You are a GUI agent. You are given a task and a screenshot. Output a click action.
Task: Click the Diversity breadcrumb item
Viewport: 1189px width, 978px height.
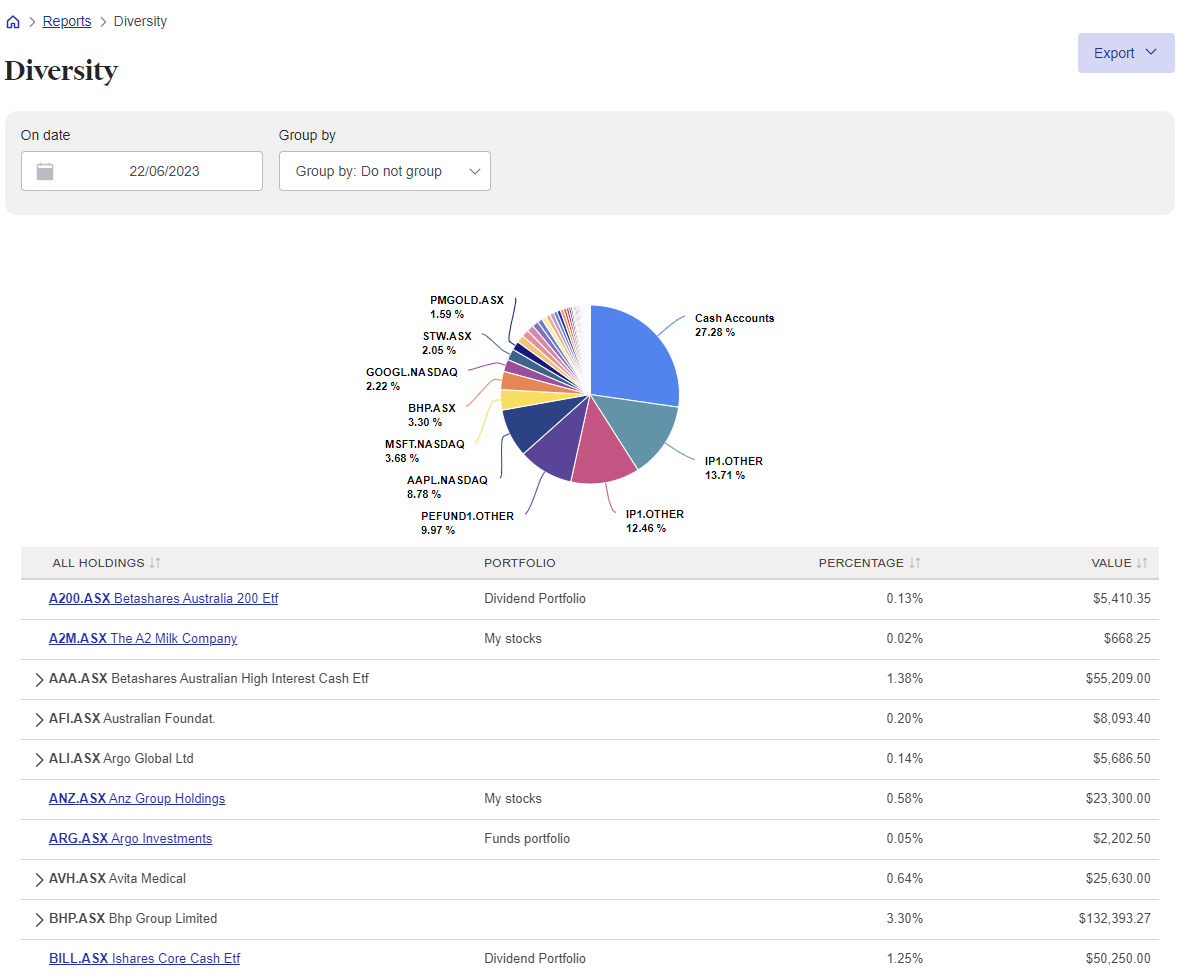pyautogui.click(x=139, y=20)
